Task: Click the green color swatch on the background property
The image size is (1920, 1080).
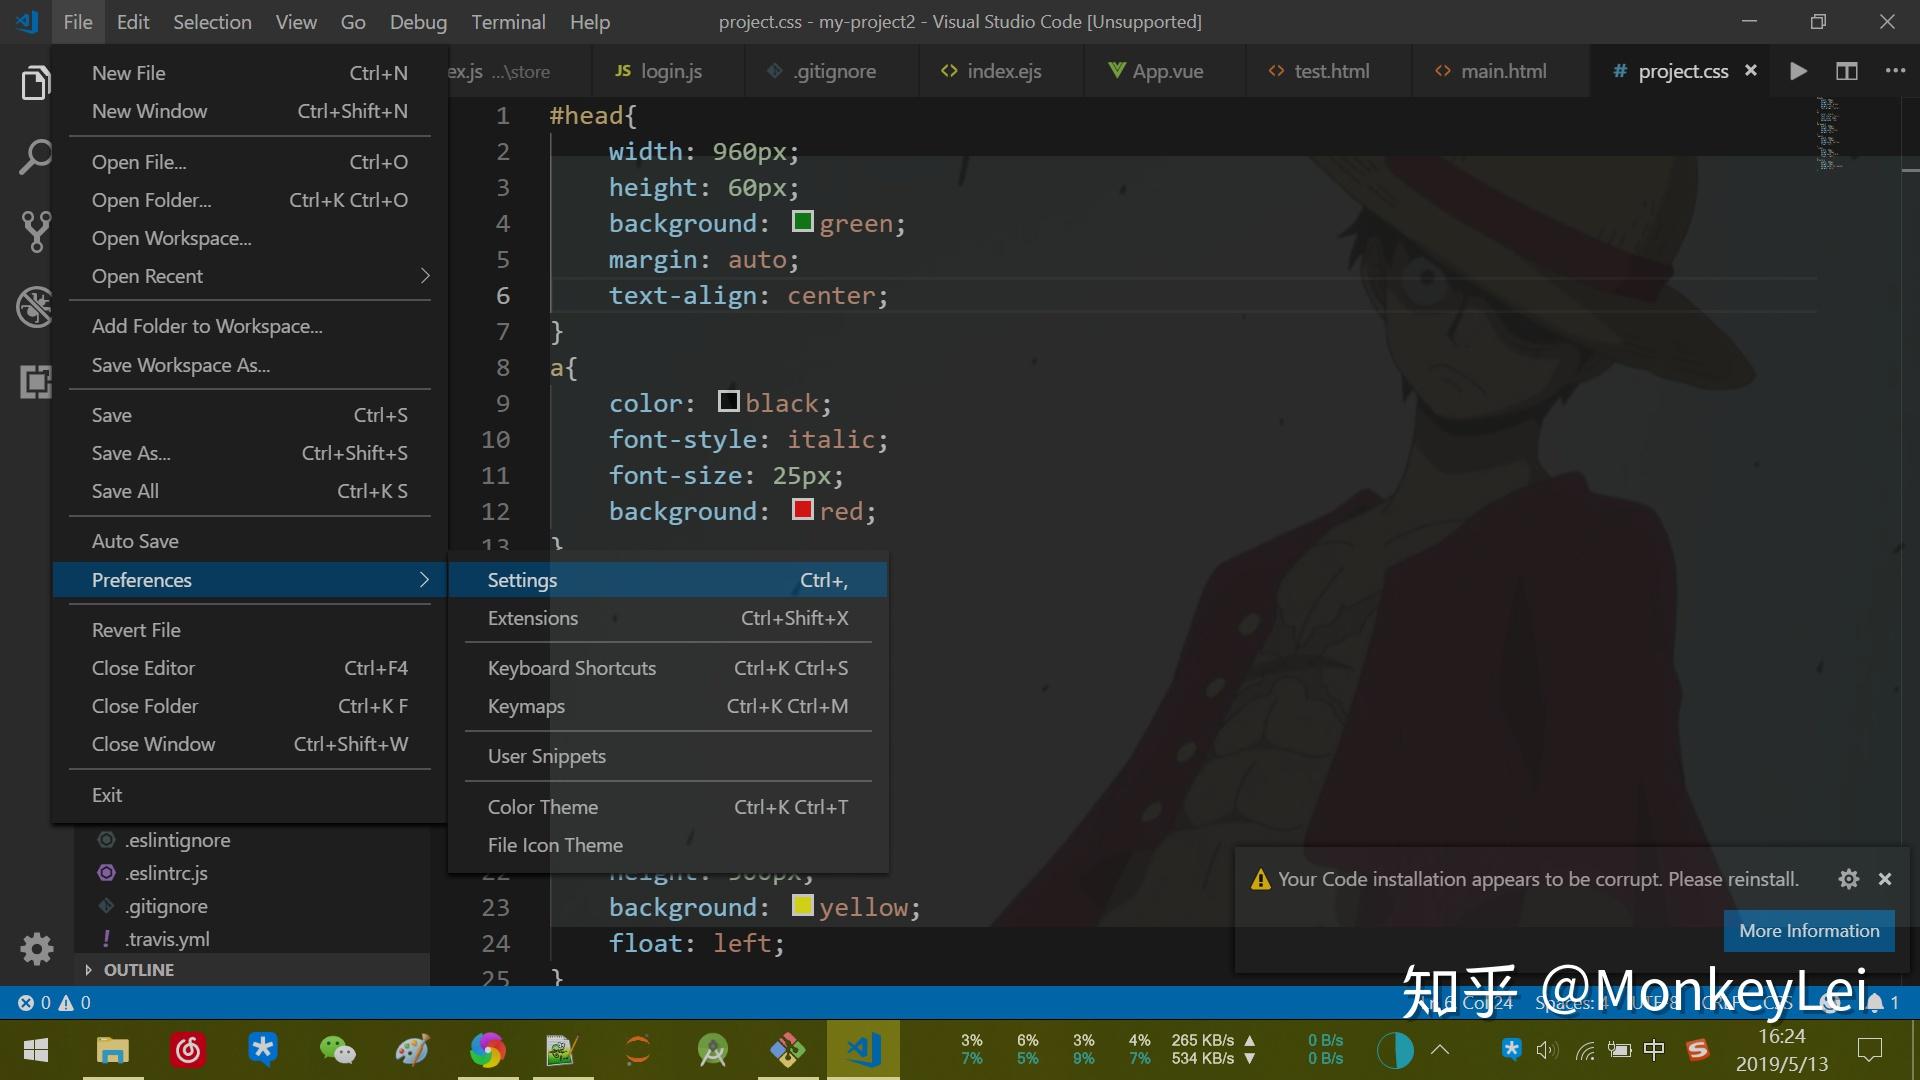Action: pyautogui.click(x=802, y=222)
